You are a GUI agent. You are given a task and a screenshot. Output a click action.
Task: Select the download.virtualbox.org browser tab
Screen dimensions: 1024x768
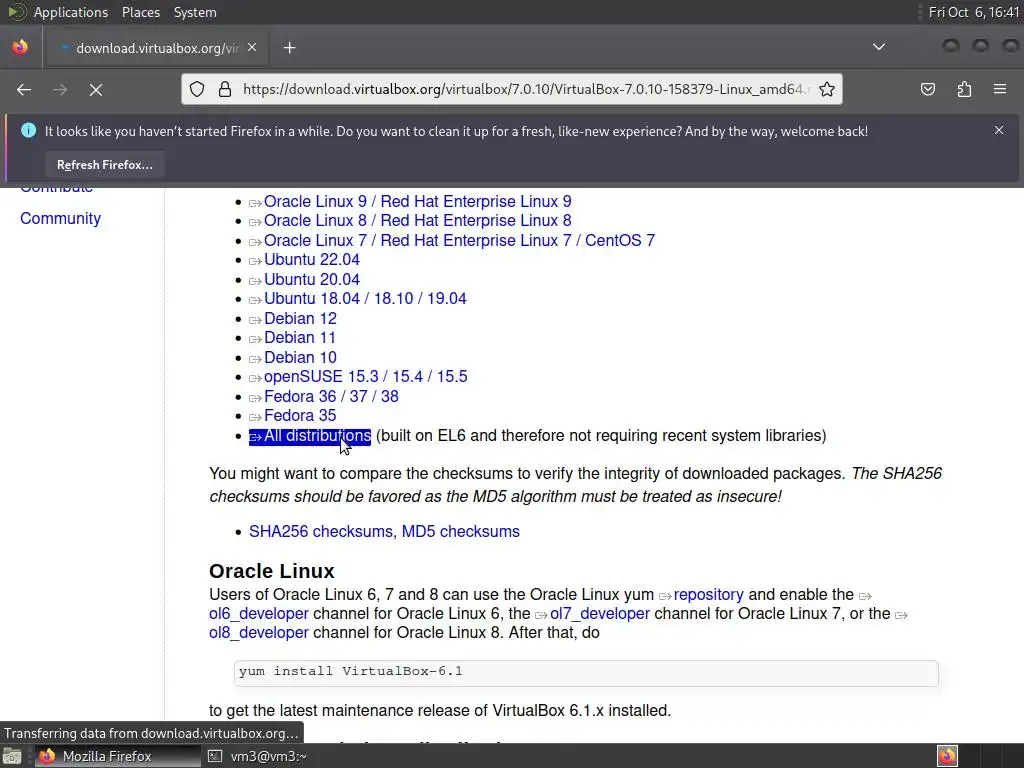(158, 48)
